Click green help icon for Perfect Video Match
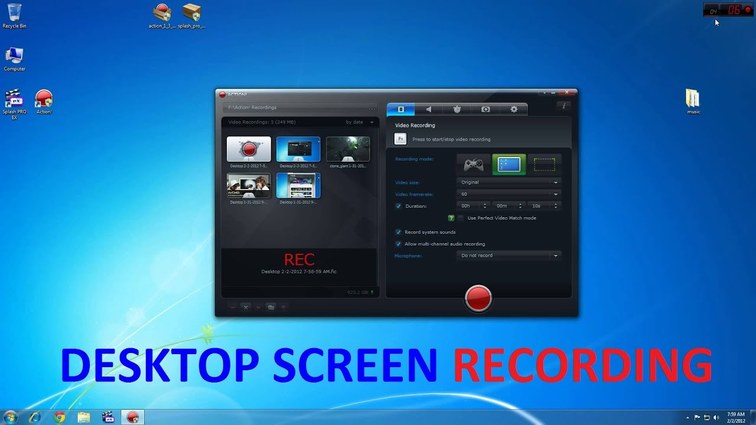The height and width of the screenshot is (425, 756). (451, 218)
